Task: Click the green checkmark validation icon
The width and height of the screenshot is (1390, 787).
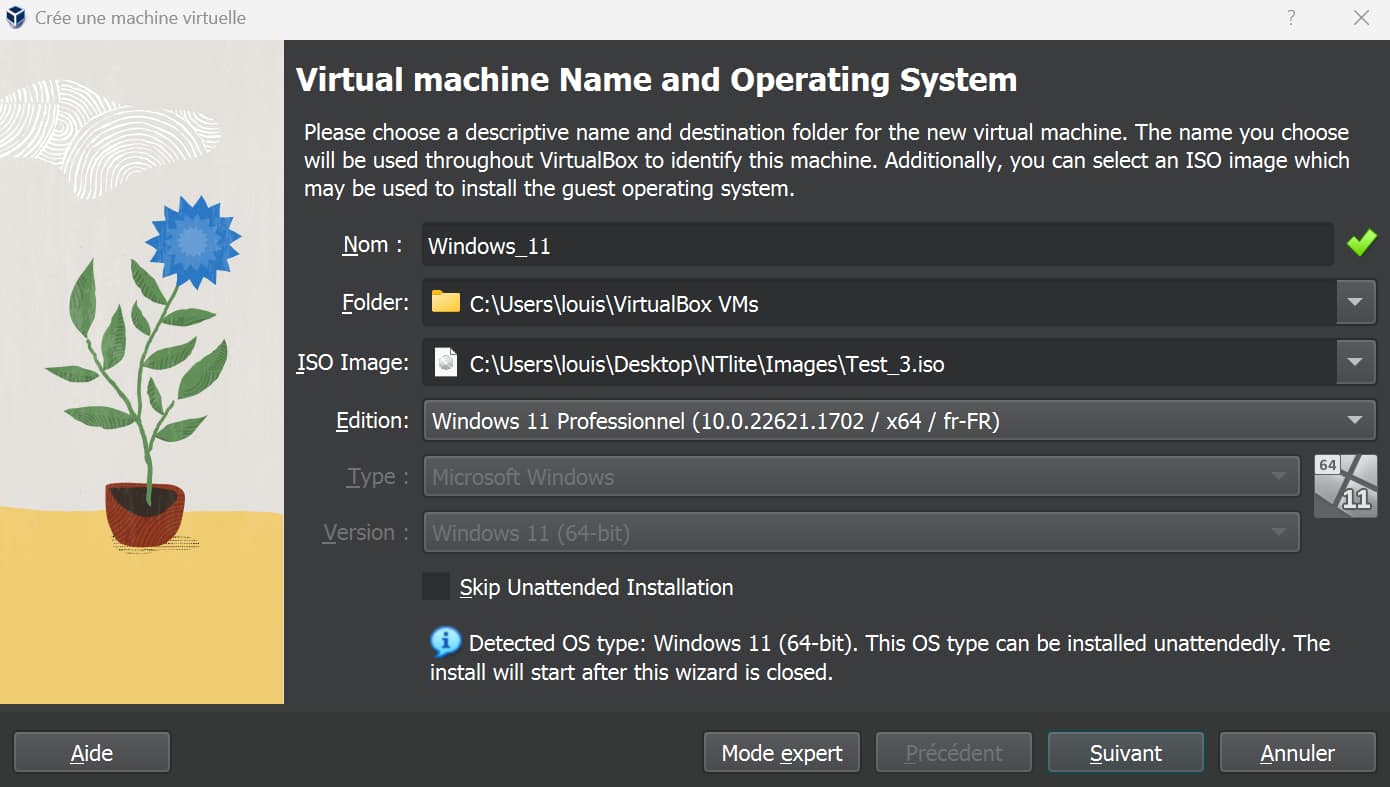Action: 1360,242
